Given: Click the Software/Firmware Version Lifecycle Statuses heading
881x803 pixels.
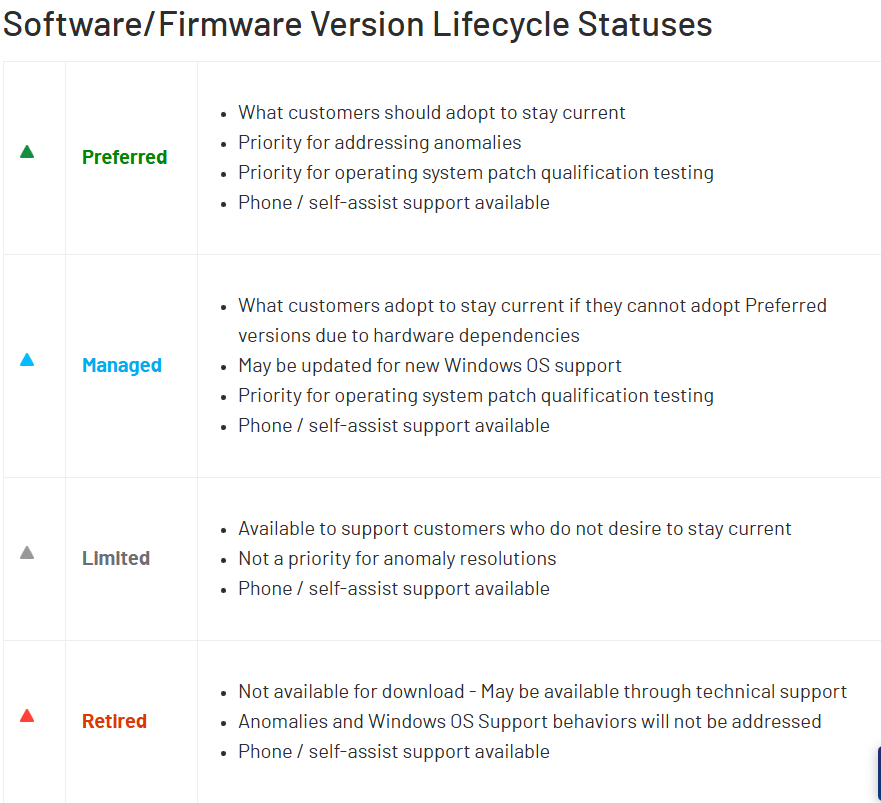Looking at the screenshot, I should (357, 23).
